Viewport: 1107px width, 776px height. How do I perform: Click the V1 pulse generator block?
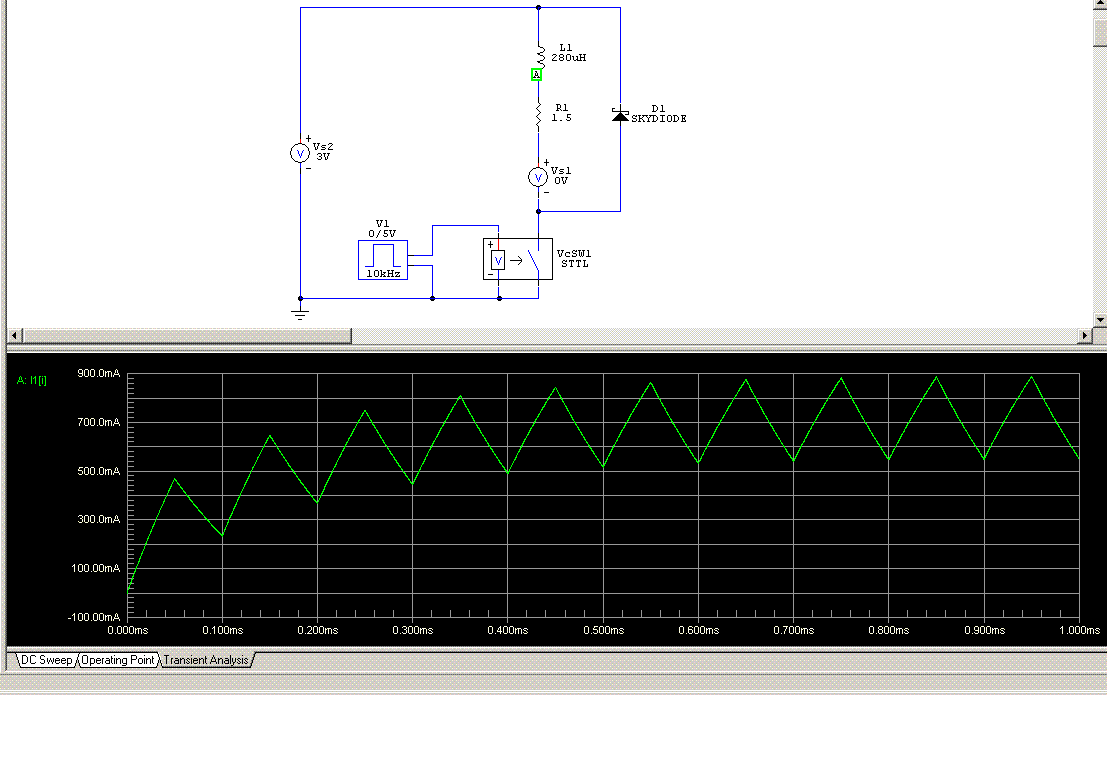(x=384, y=260)
